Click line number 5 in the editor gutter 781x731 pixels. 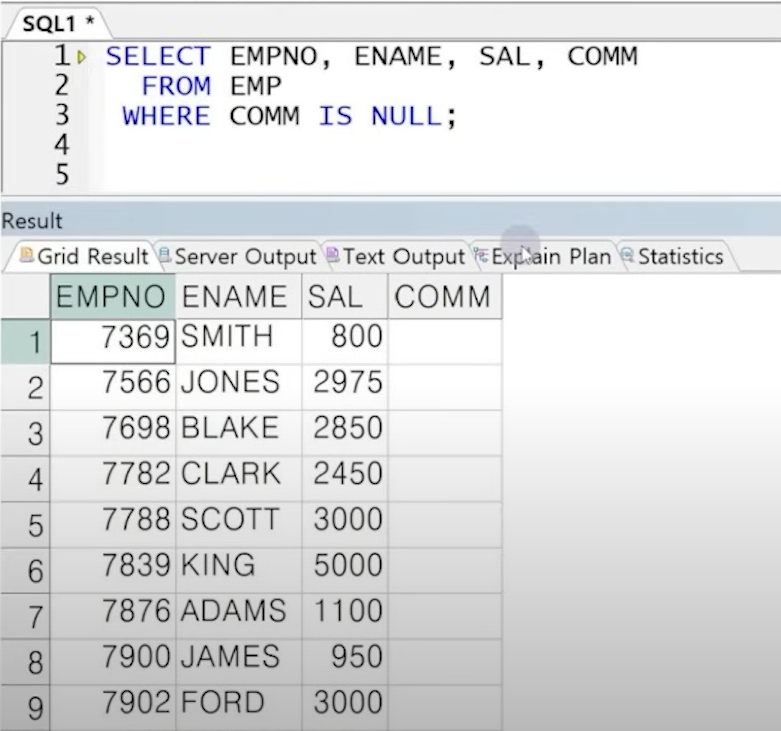62,174
